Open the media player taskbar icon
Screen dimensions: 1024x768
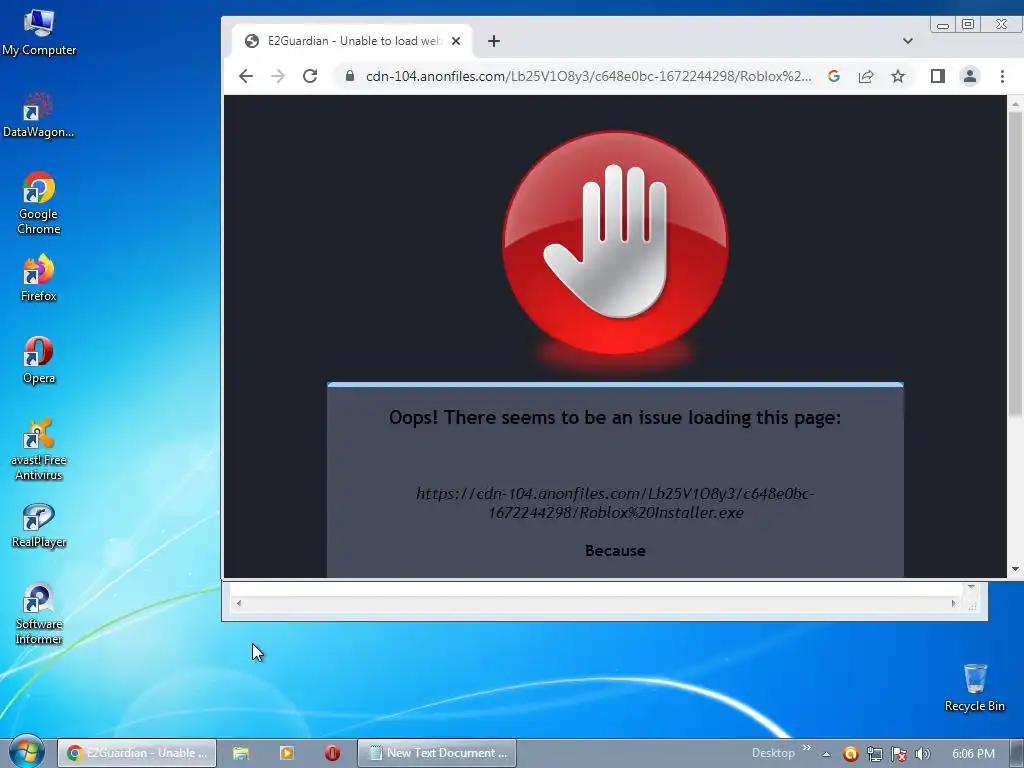coord(287,753)
